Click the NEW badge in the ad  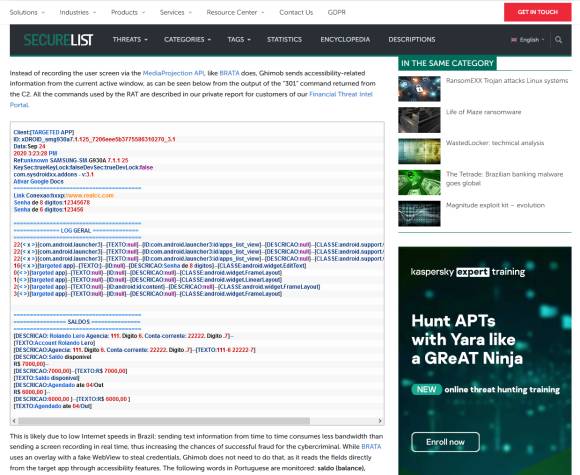tap(426, 389)
